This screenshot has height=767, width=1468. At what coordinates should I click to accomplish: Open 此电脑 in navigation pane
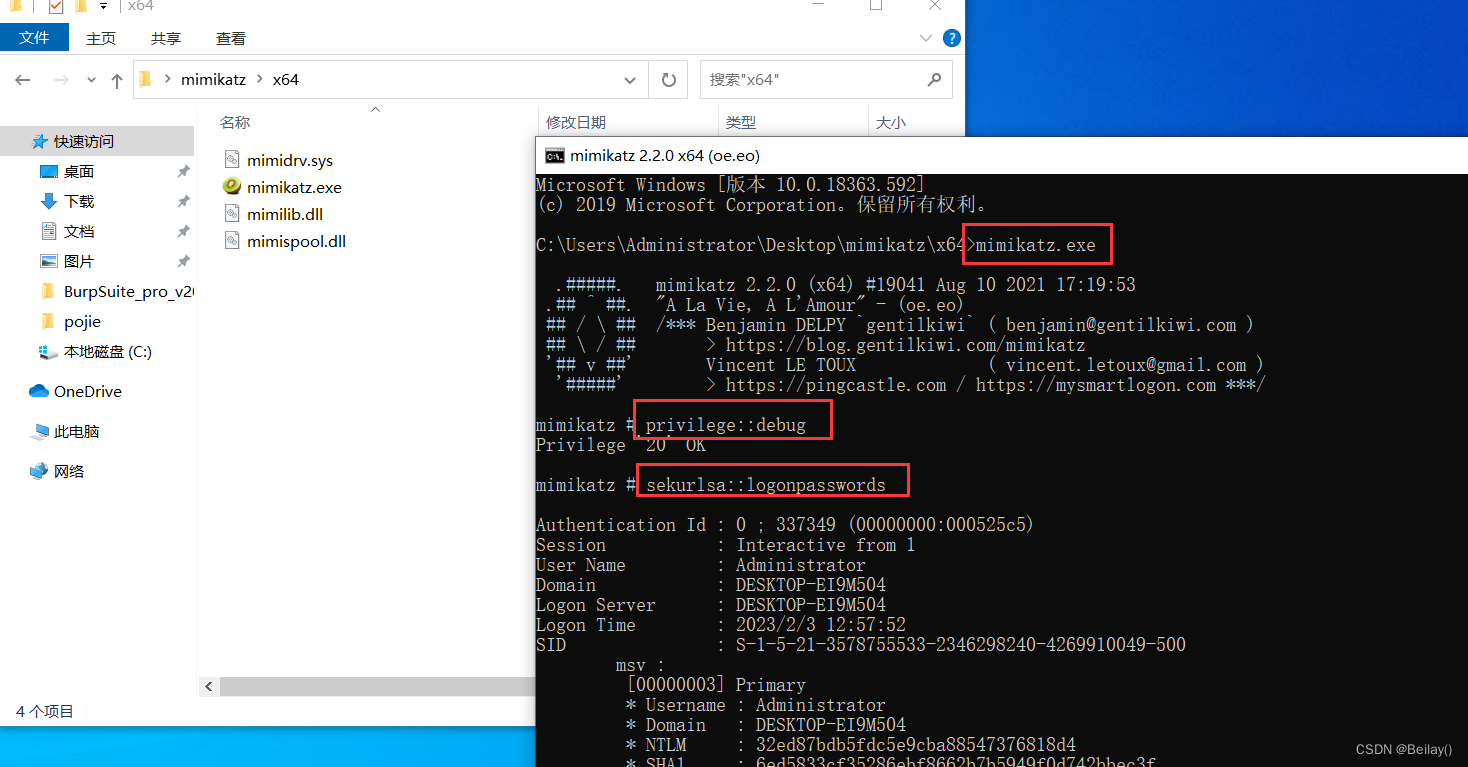77,431
